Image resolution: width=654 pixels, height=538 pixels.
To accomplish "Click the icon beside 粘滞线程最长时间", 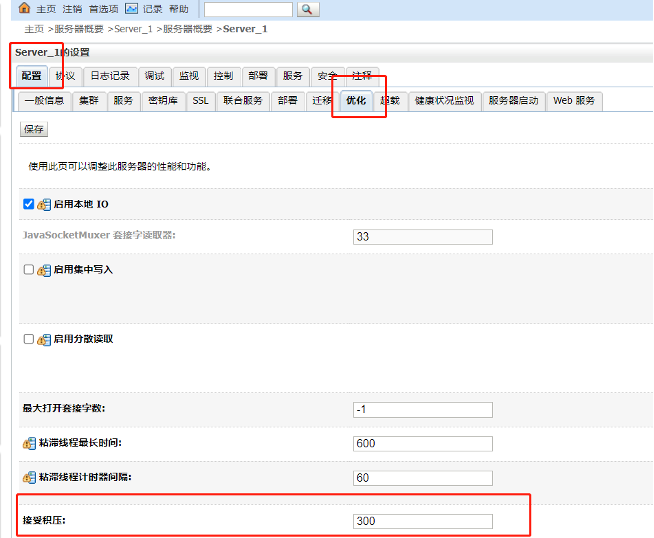I will 29,443.
